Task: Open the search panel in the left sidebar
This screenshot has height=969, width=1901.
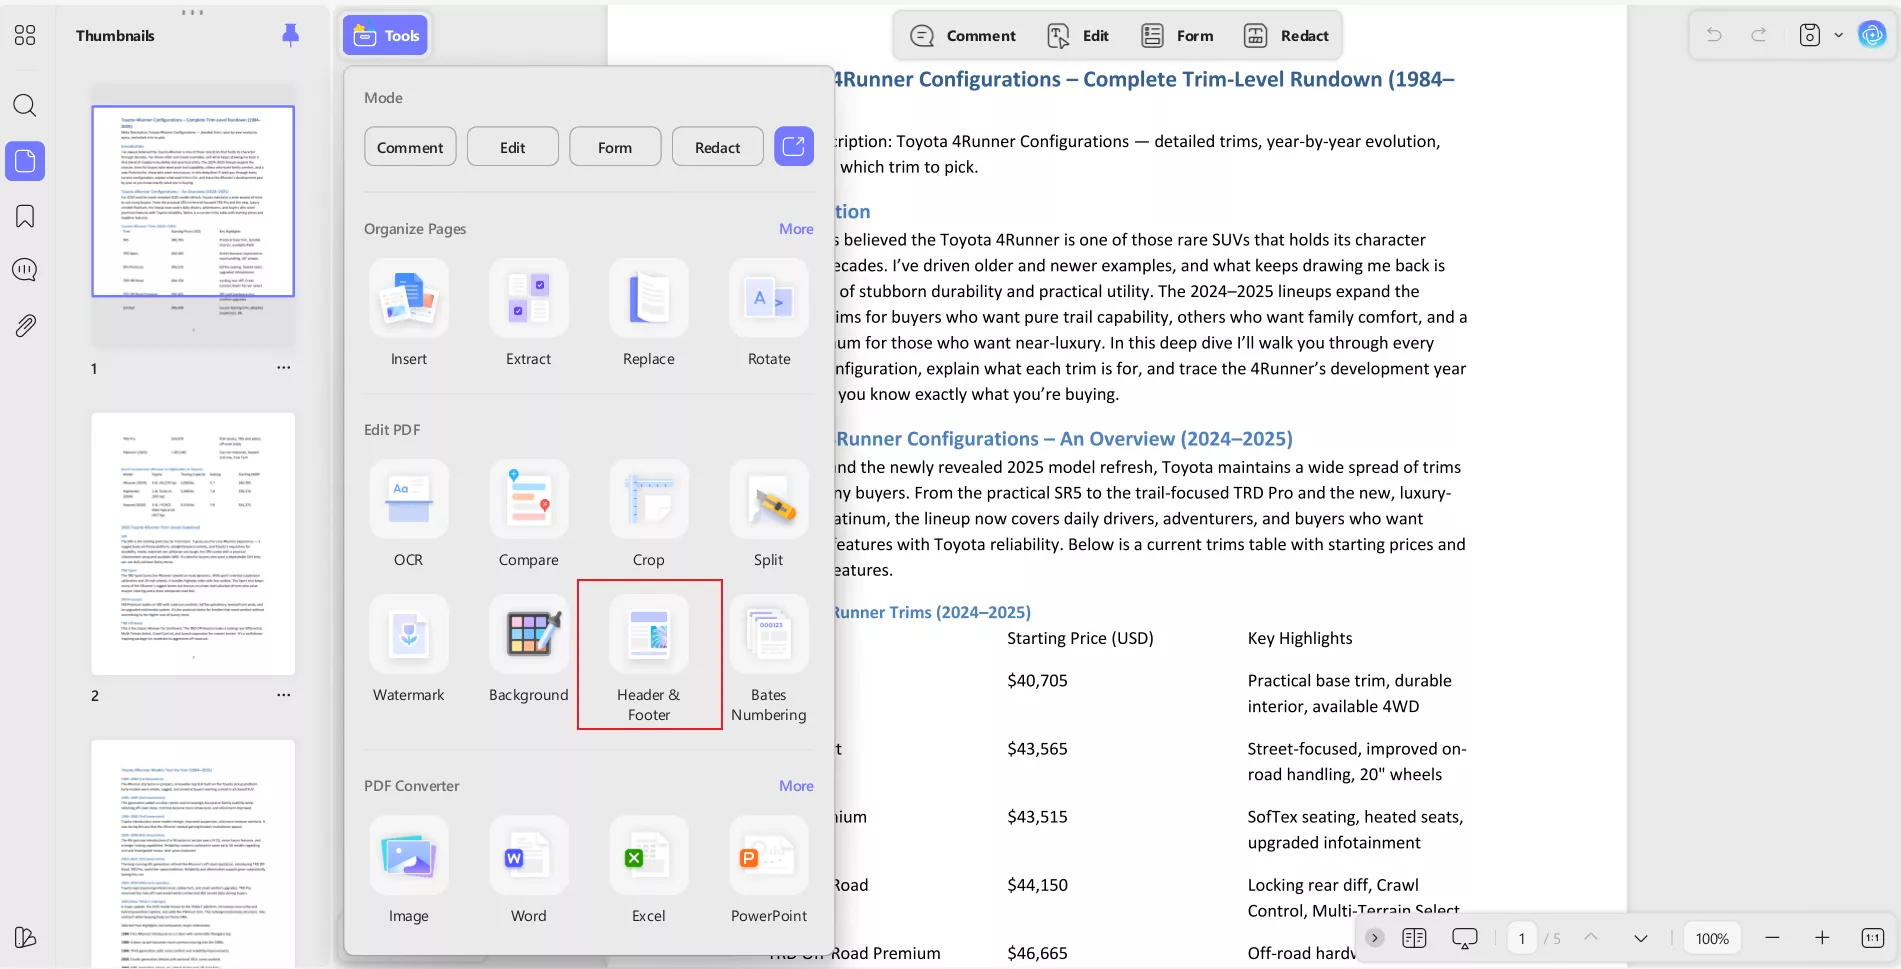Action: (x=25, y=105)
